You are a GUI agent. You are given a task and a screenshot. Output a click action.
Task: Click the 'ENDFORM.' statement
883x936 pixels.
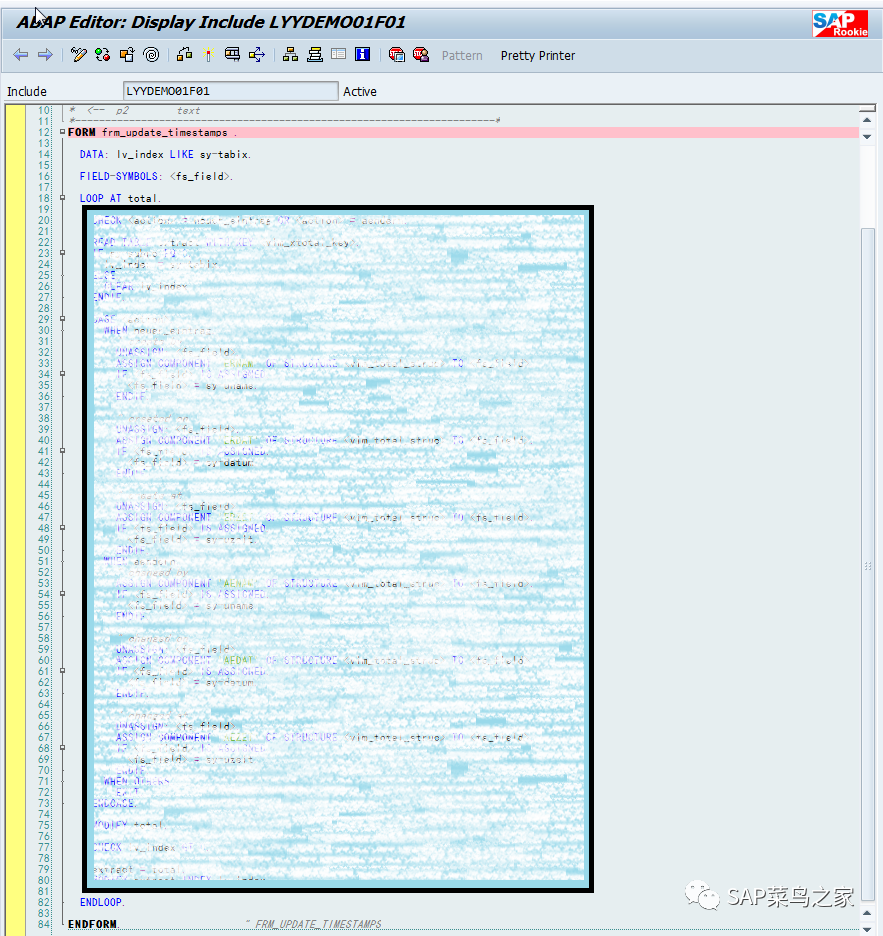pos(93,924)
